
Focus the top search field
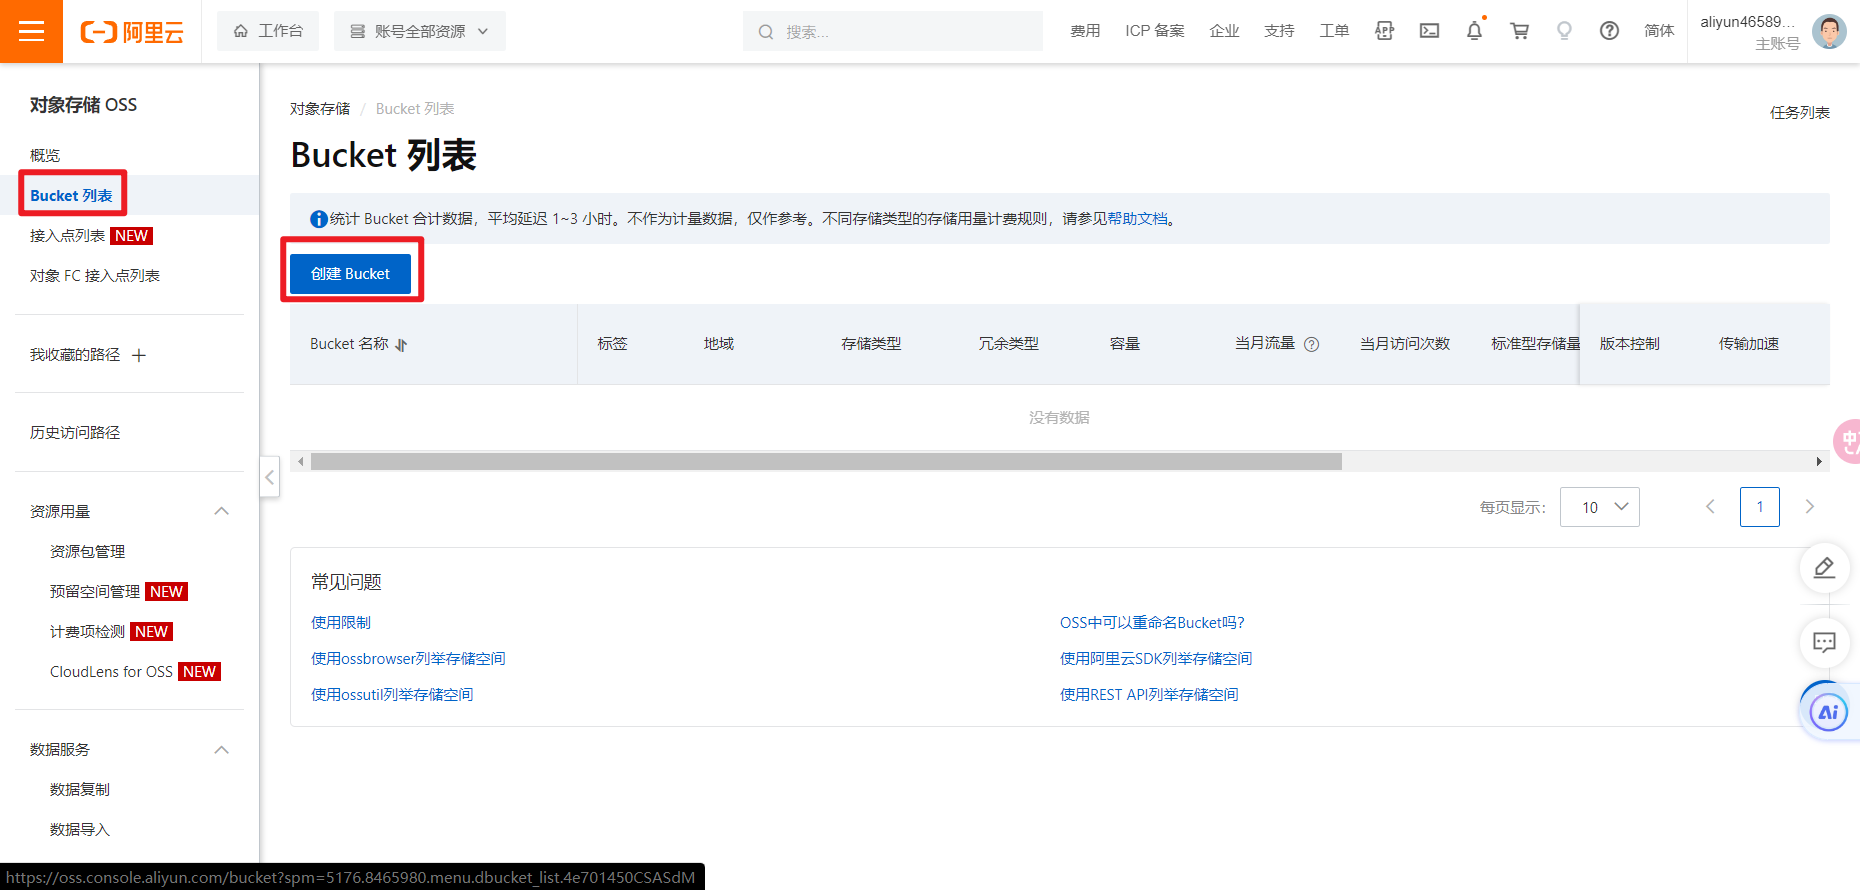[x=893, y=31]
